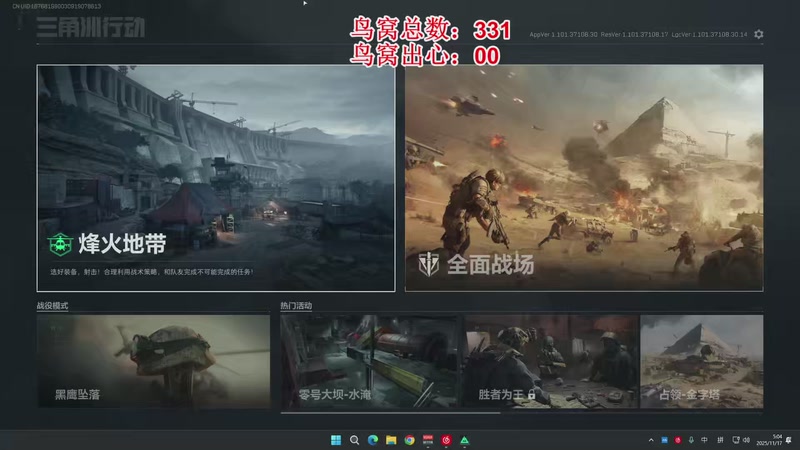800x450 pixels.
Task: Open the red recorder app in taskbar
Action: pos(428,440)
